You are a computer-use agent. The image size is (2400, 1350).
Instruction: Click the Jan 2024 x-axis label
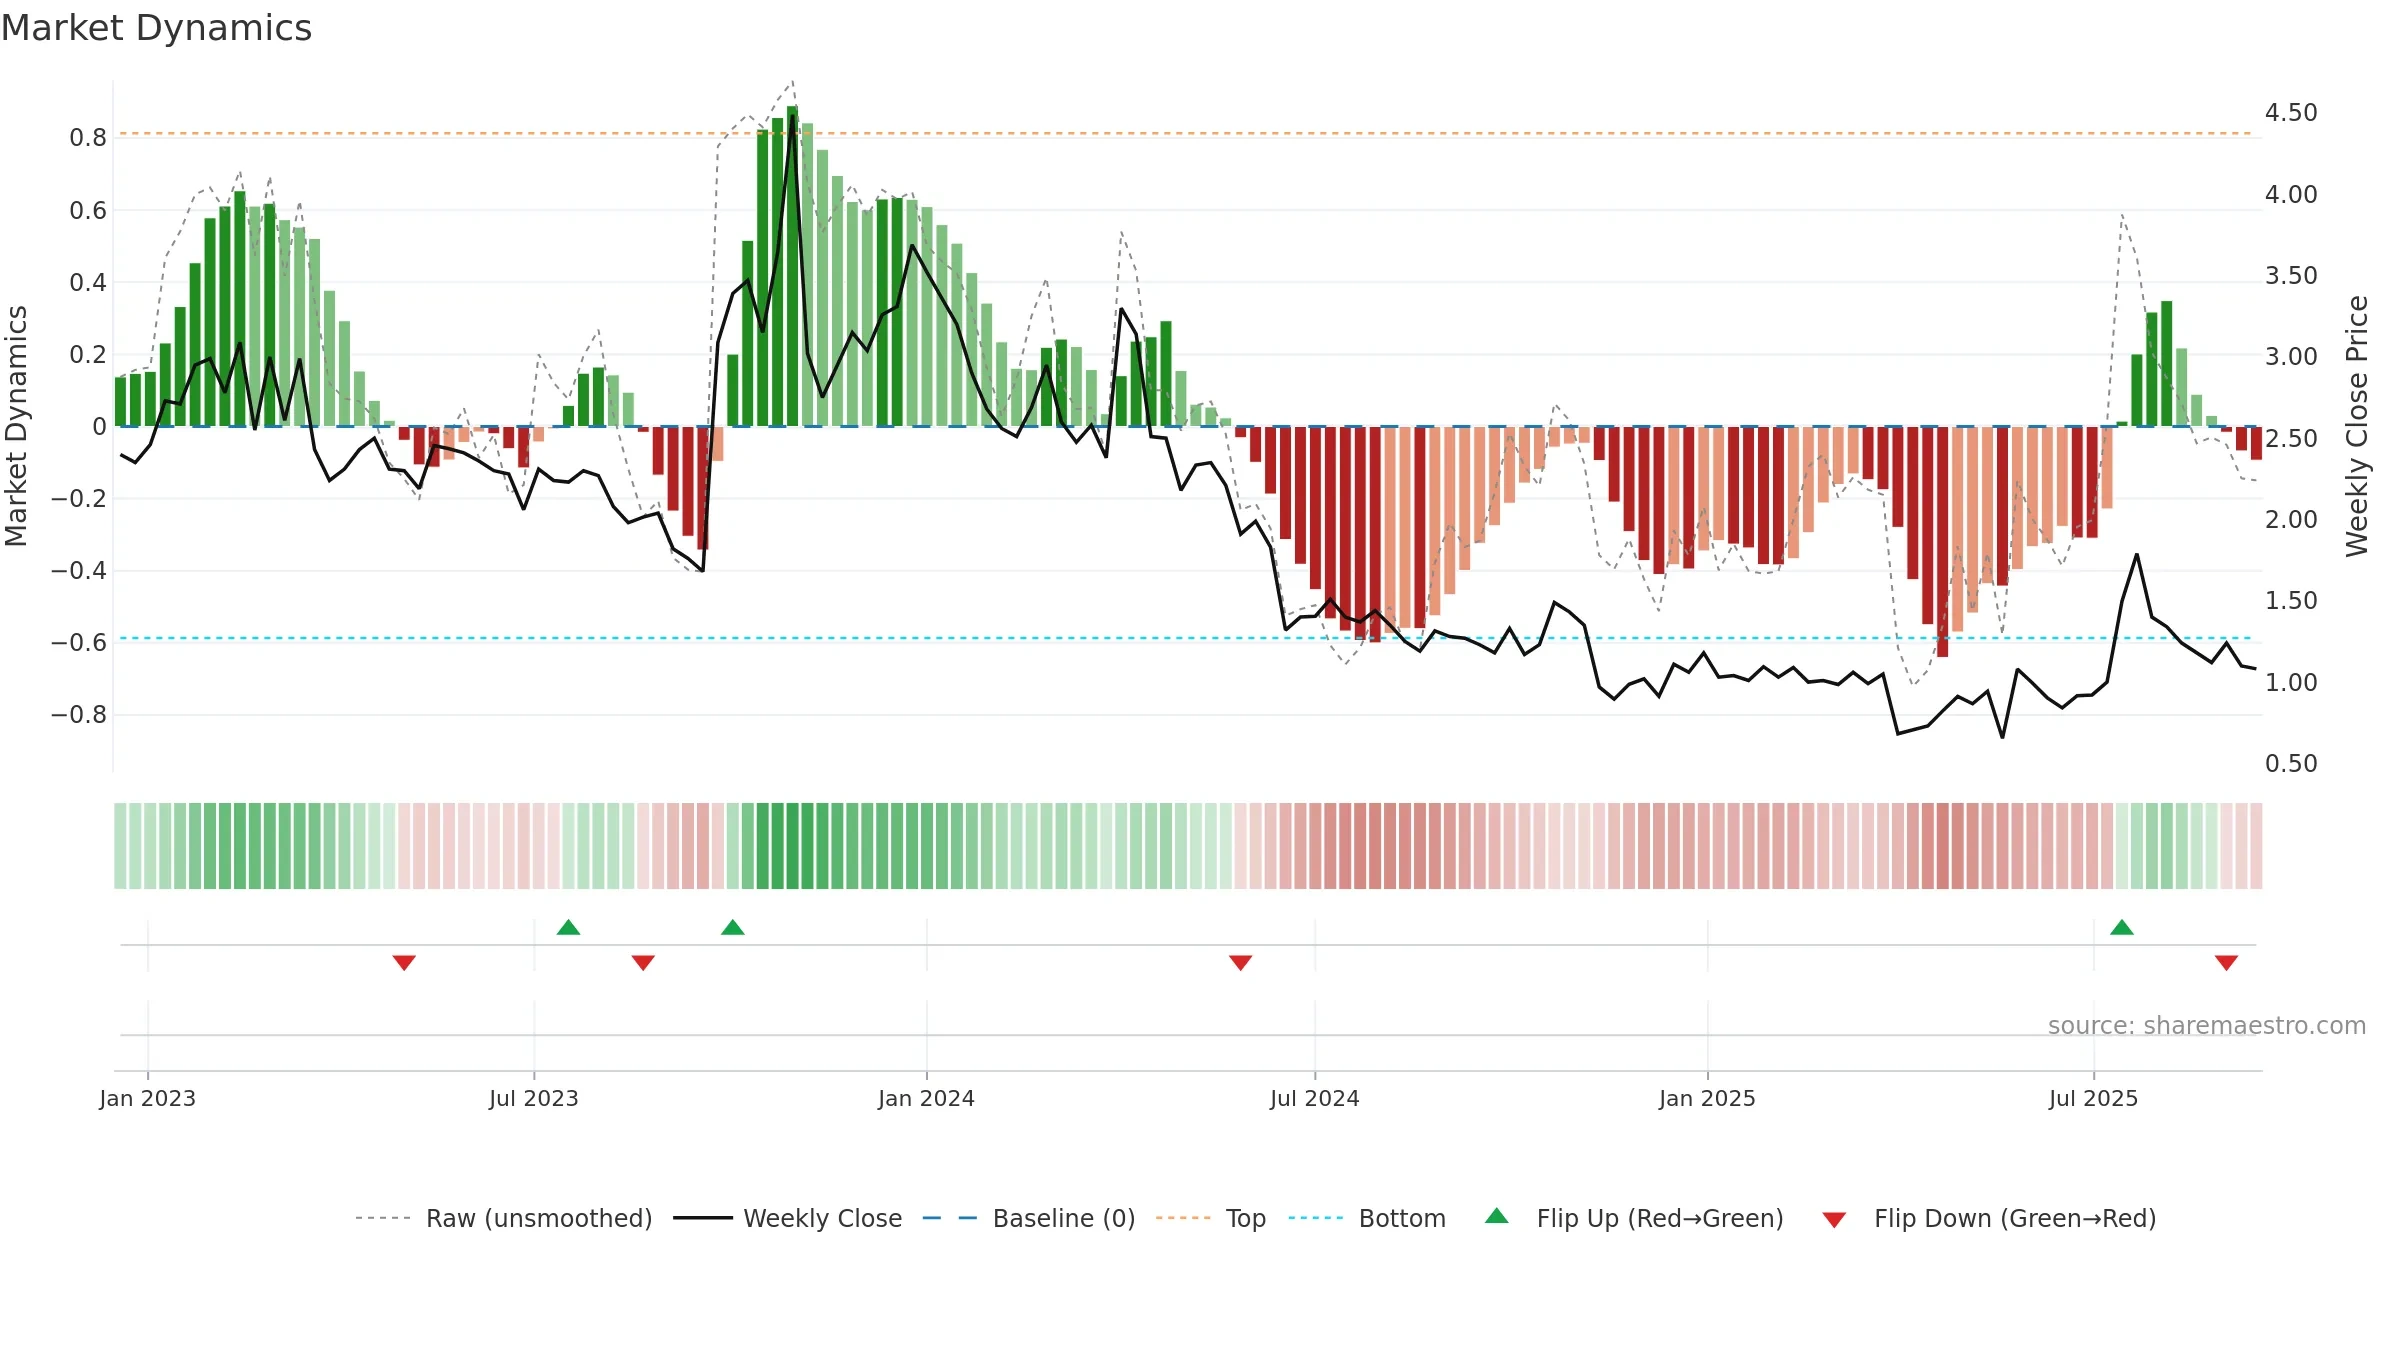click(x=927, y=1098)
